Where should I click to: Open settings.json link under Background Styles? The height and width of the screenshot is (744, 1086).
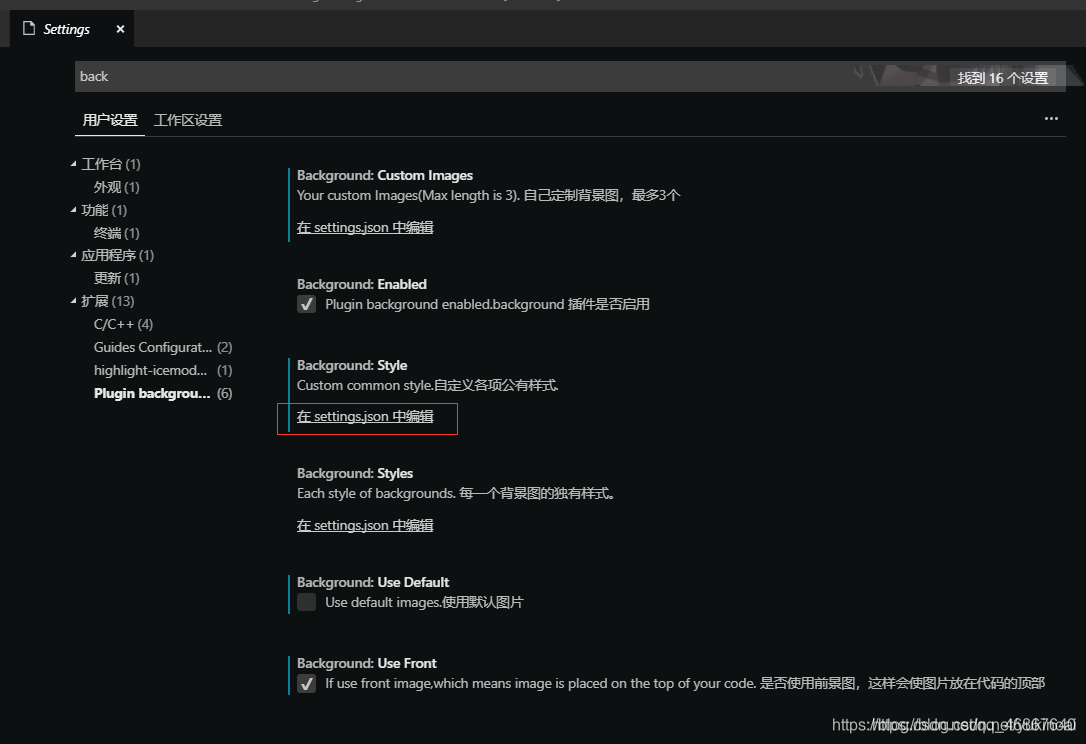(x=365, y=525)
